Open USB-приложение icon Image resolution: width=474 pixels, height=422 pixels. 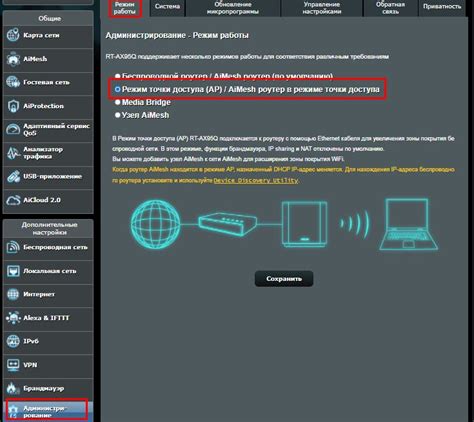point(13,177)
